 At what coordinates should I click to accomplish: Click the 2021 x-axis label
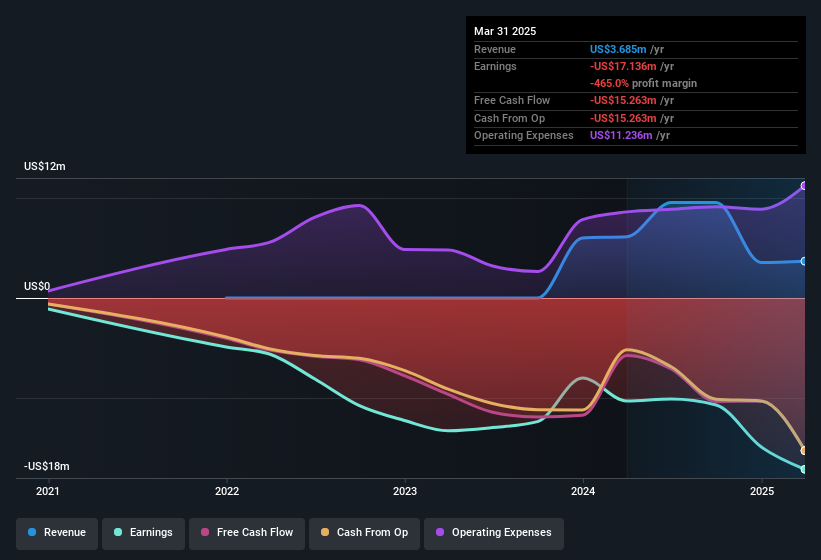coord(48,491)
